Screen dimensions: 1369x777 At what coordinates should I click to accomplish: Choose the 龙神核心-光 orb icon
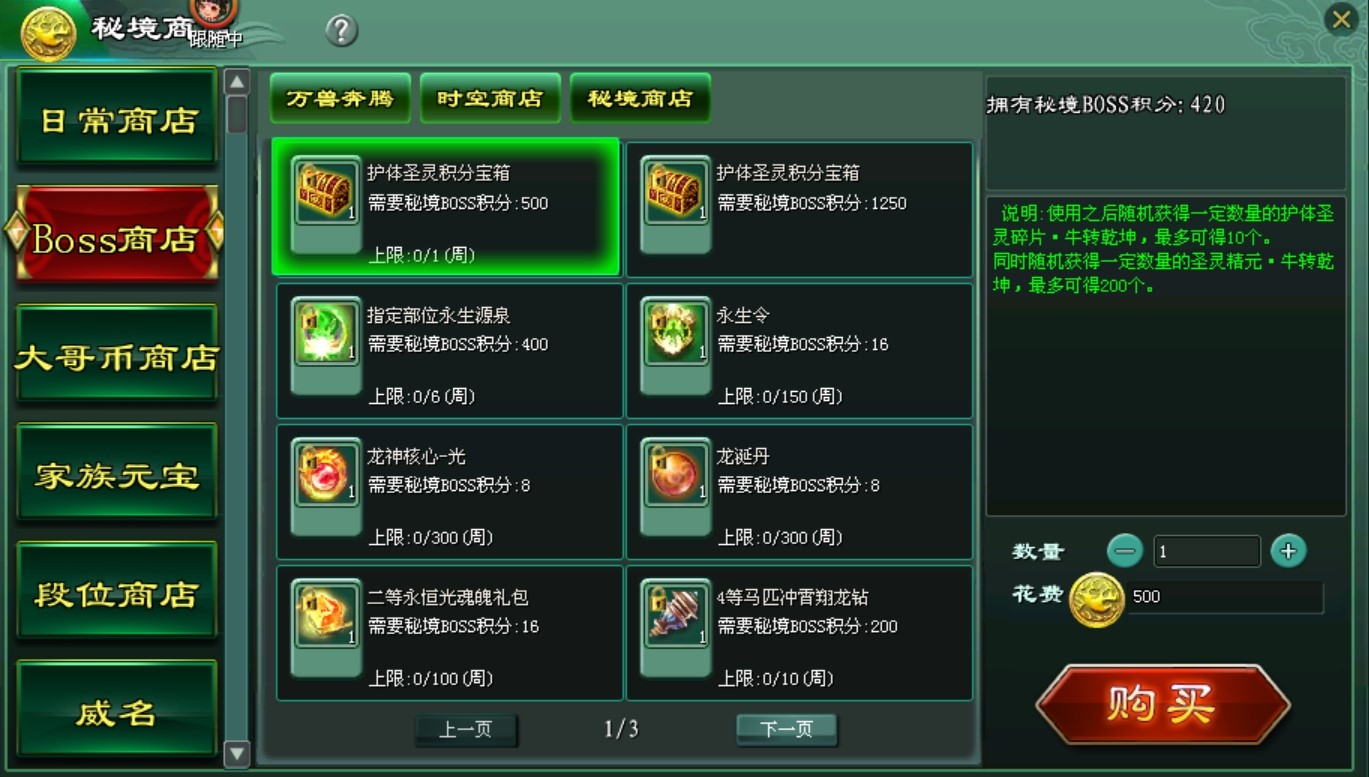326,473
